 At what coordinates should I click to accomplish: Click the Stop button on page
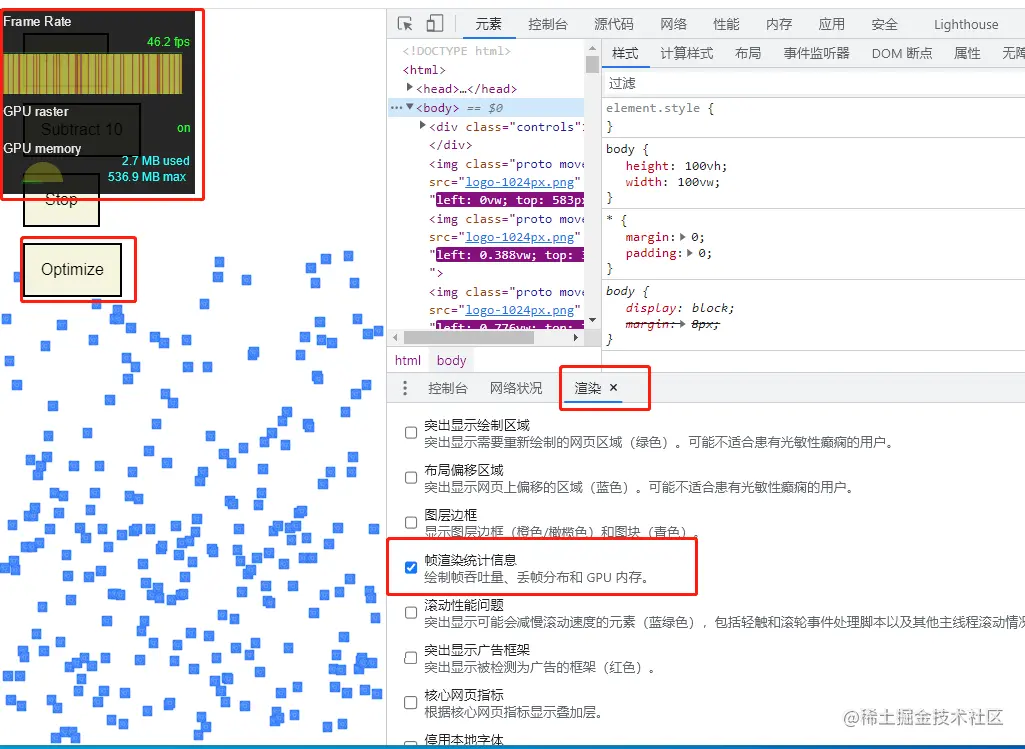pos(61,200)
